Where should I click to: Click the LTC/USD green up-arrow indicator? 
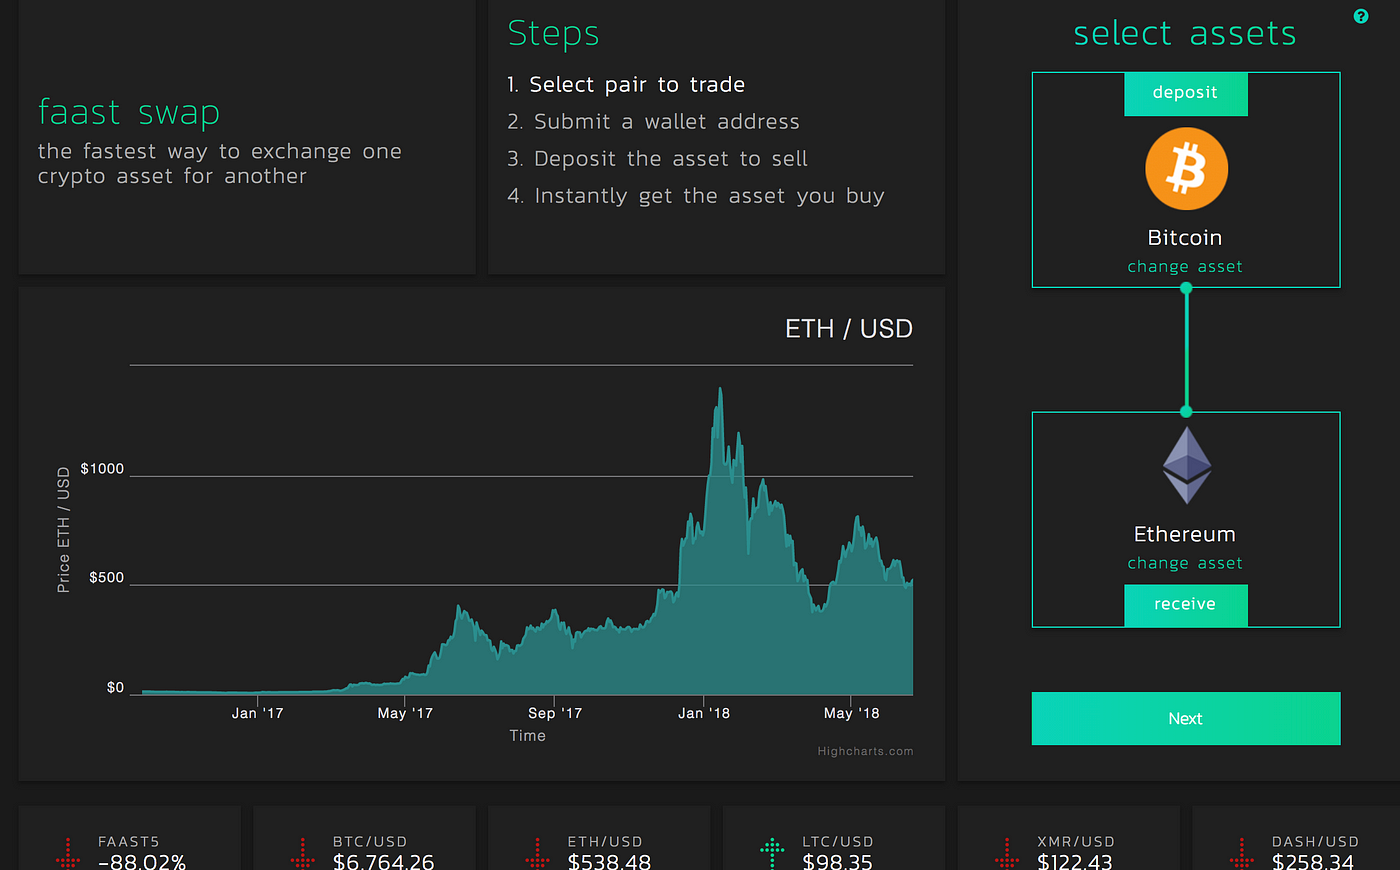[772, 853]
